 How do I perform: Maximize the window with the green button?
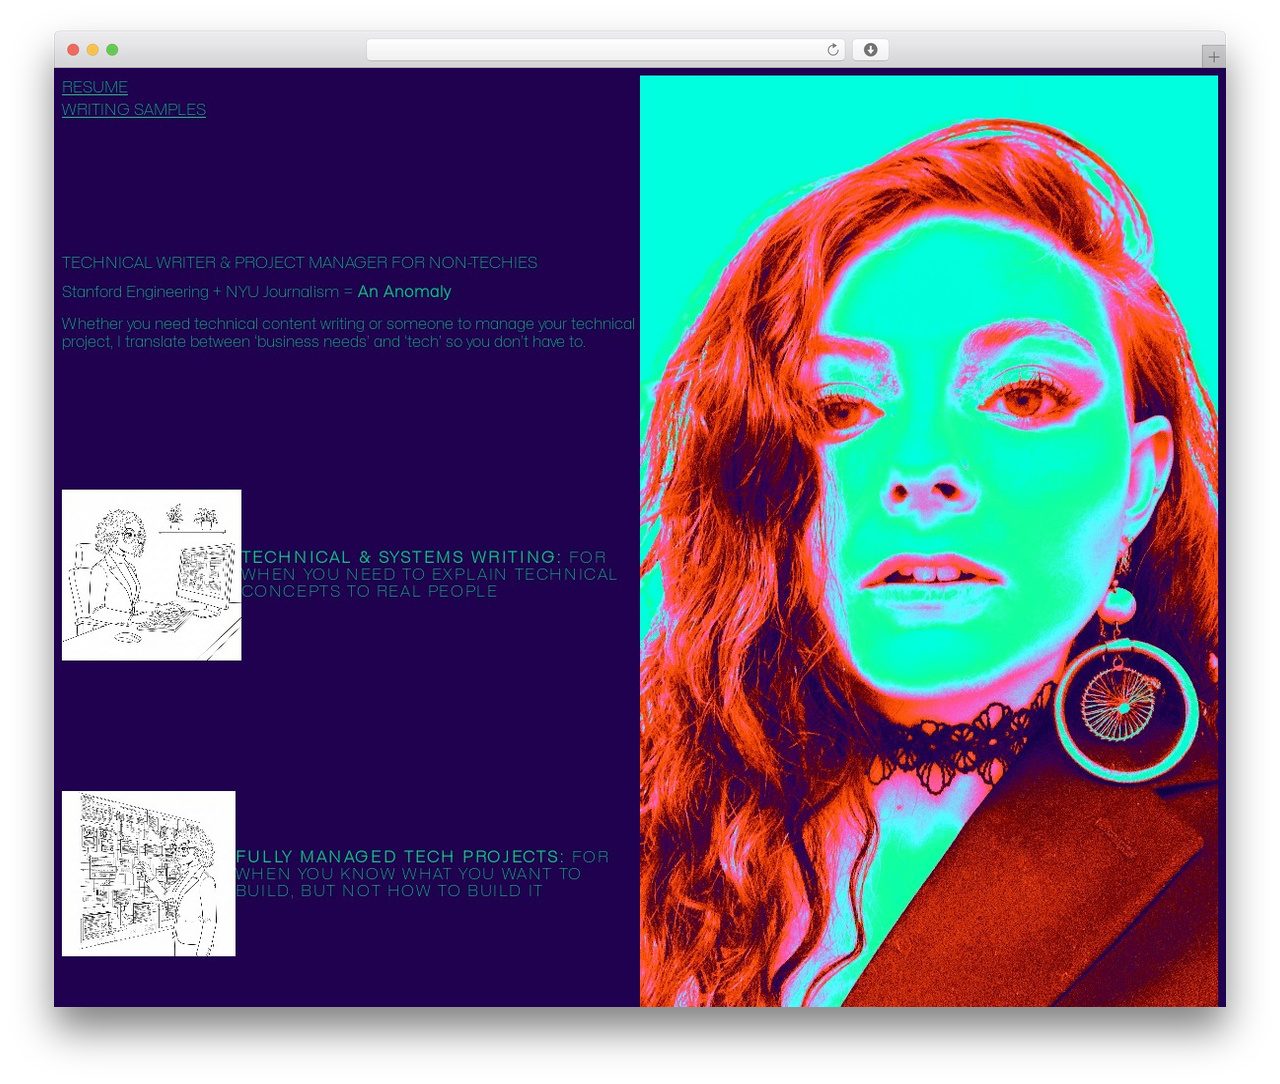pyautogui.click(x=112, y=50)
